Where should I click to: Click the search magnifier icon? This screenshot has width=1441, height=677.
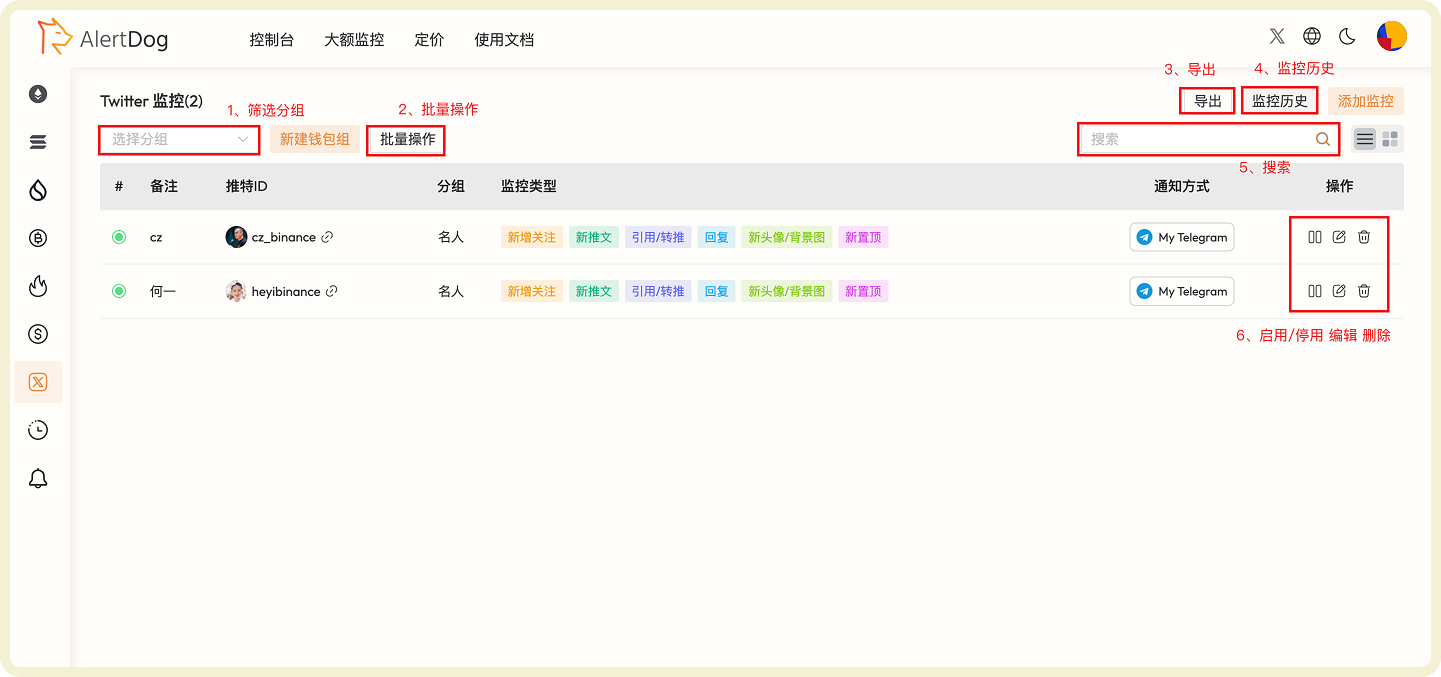tap(1323, 139)
